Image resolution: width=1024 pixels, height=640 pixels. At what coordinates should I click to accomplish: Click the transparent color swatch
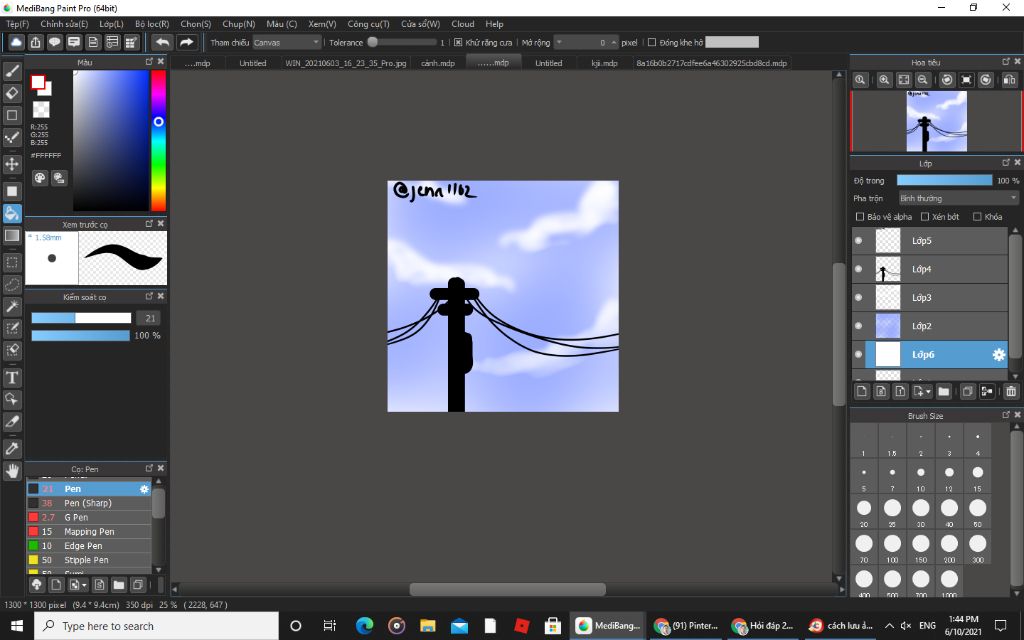point(40,109)
